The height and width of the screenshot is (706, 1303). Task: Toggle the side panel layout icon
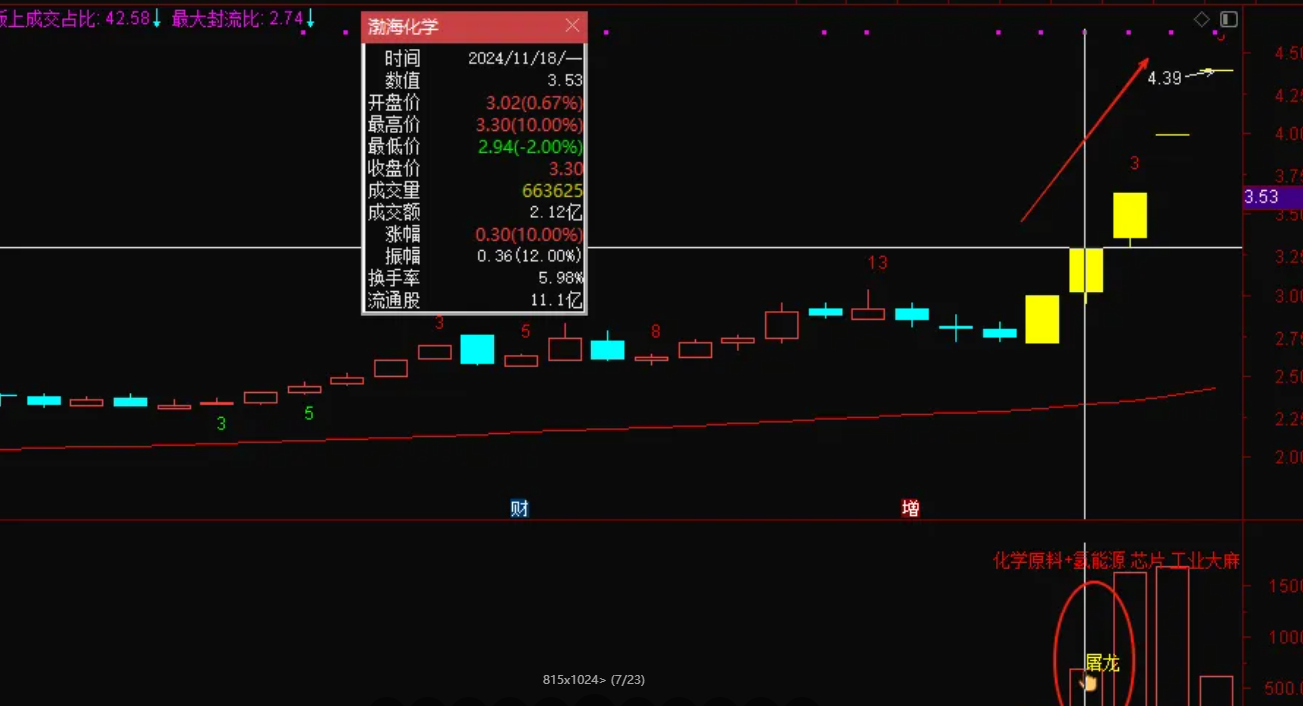tap(1229, 19)
